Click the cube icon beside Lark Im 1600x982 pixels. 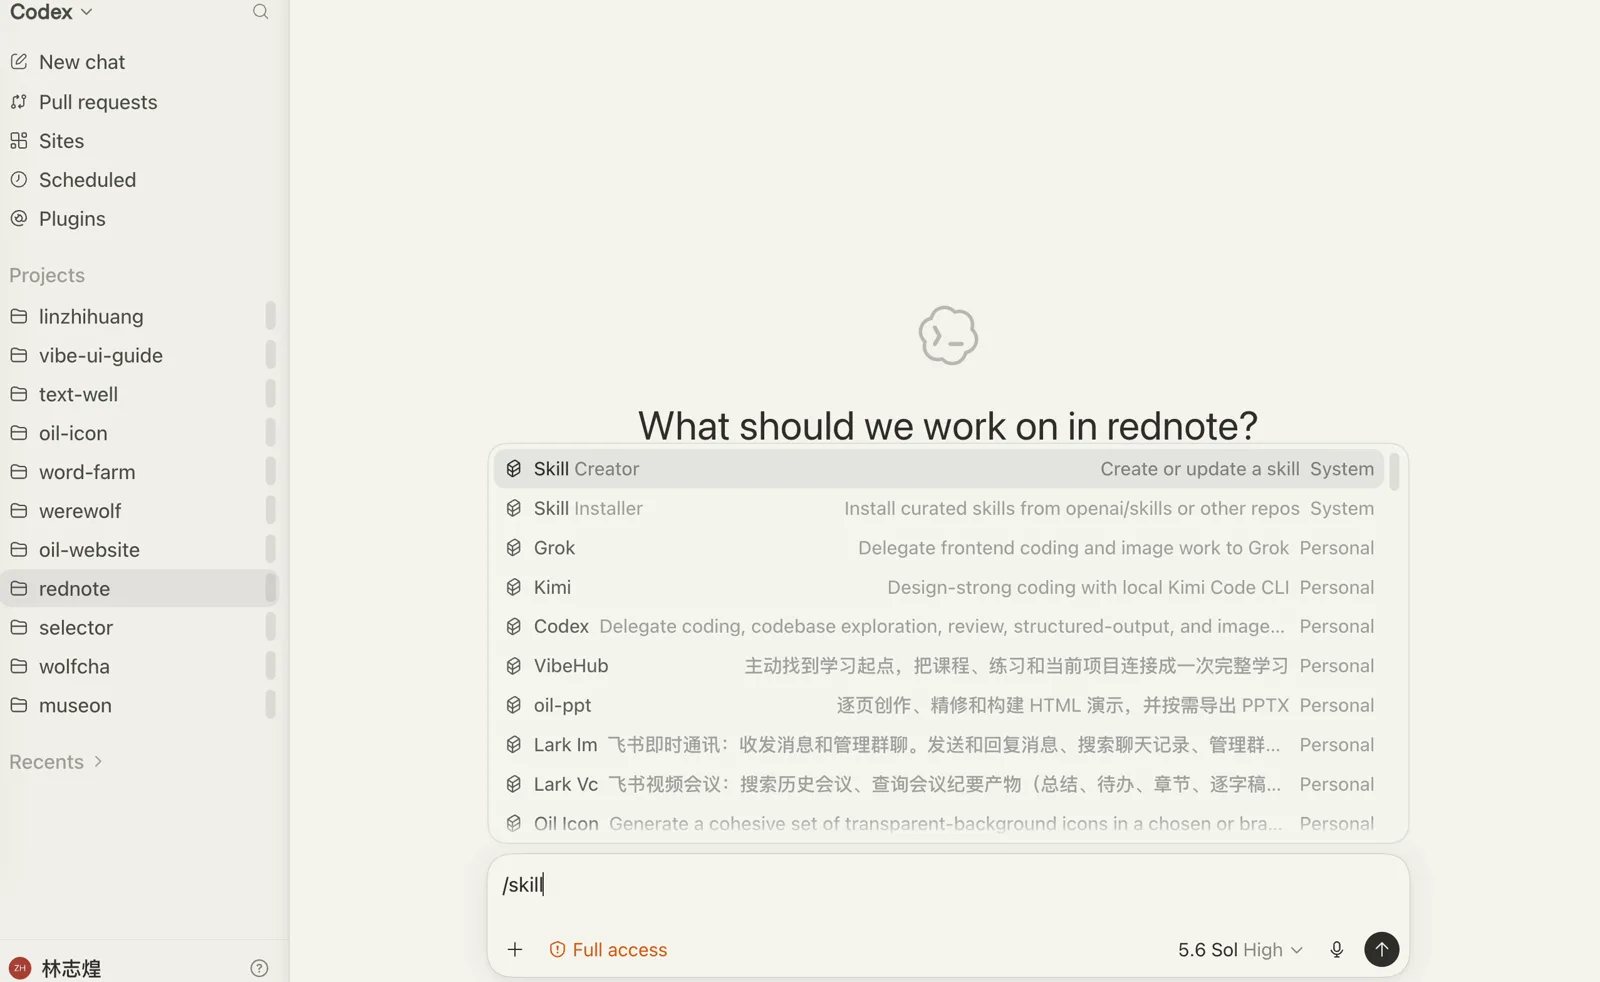pos(514,745)
